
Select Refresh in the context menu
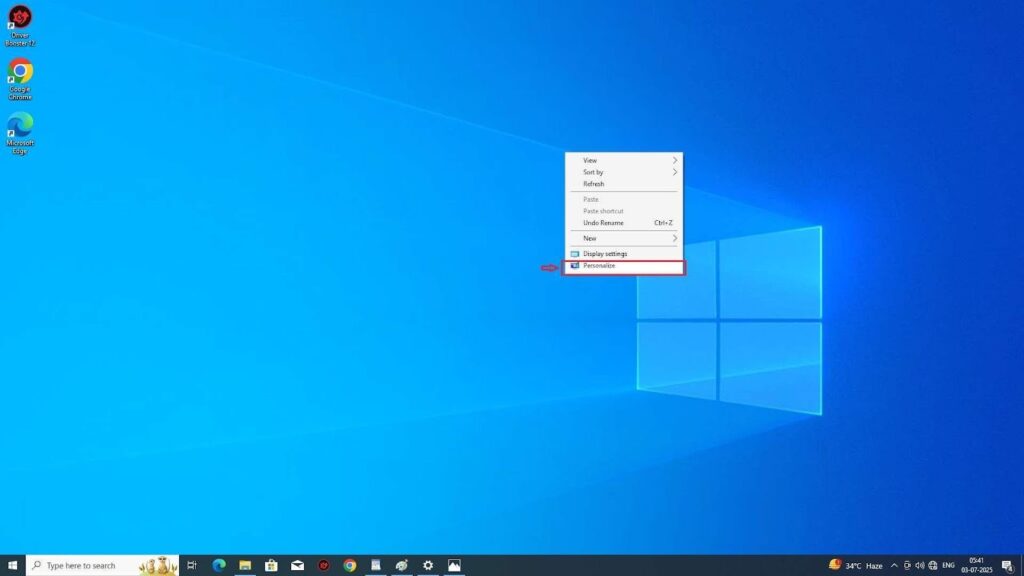click(x=594, y=184)
